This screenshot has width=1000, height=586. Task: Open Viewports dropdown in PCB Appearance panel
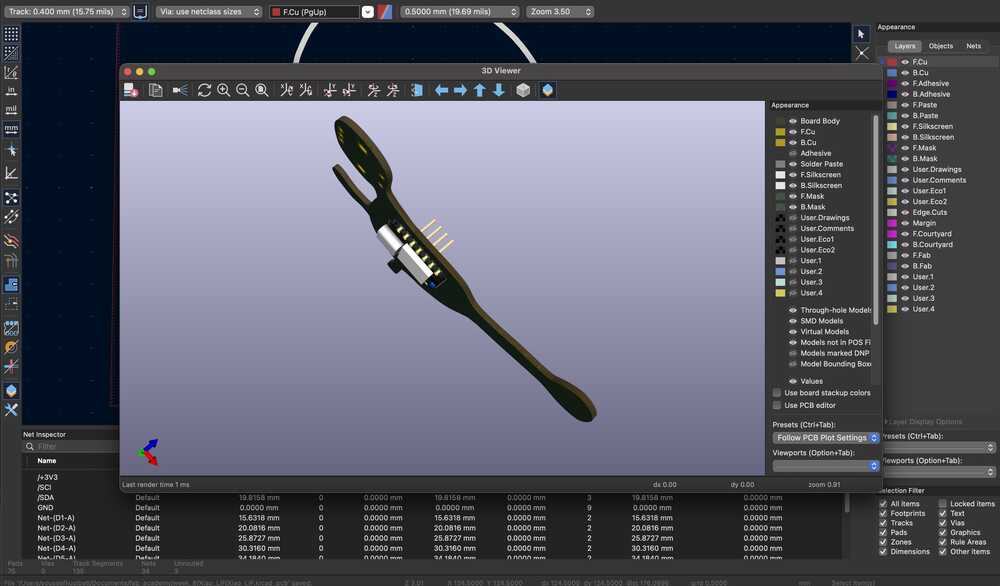(x=938, y=472)
